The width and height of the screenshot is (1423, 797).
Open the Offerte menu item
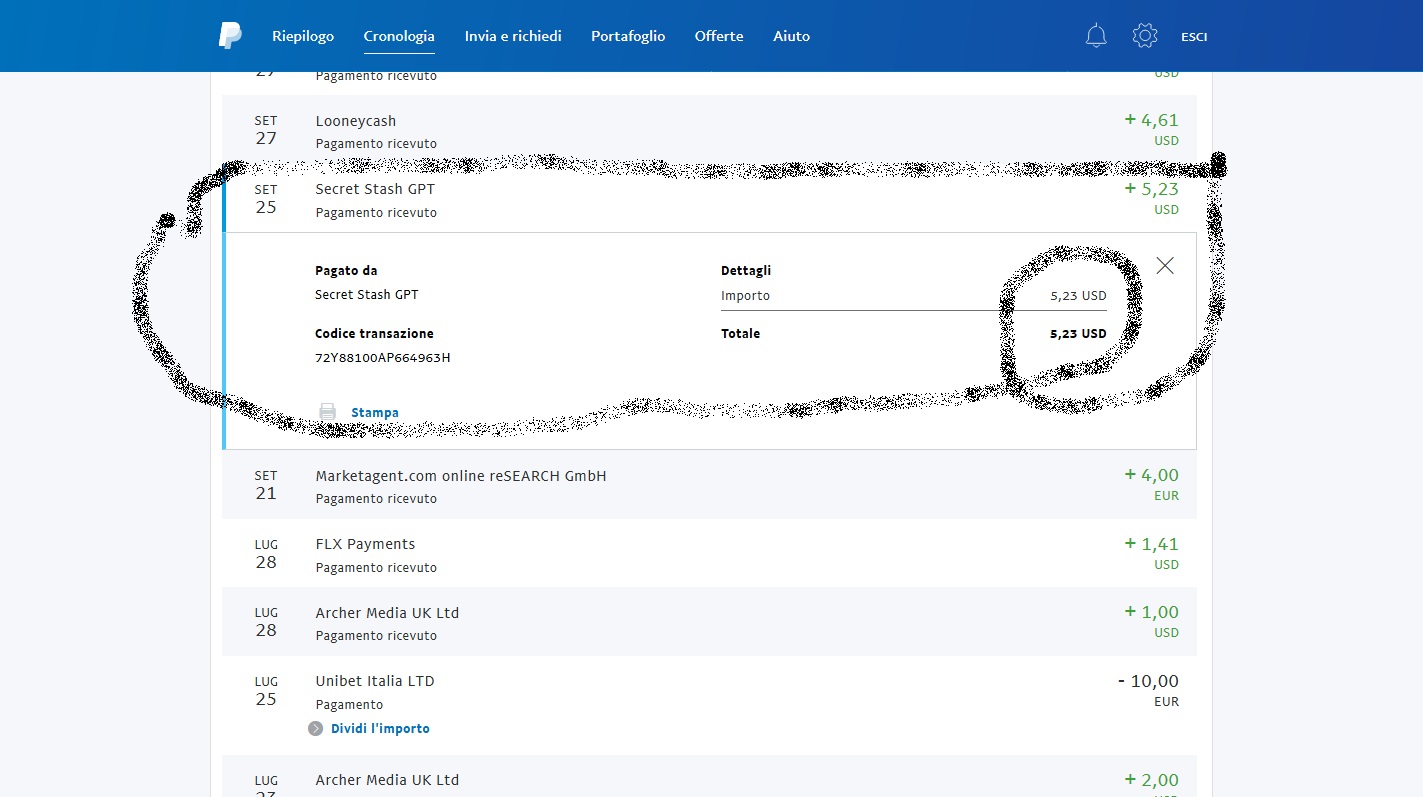coord(719,36)
